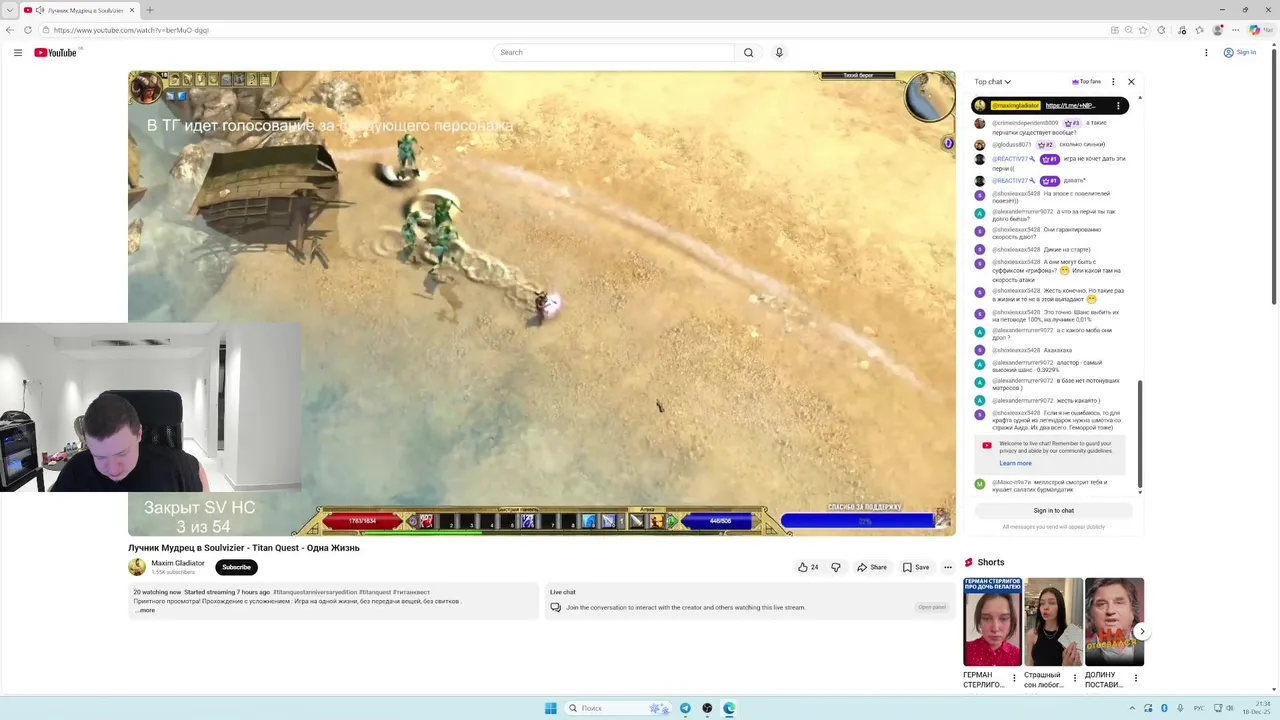Share the livestream video
Viewport: 1280px width, 720px height.
[872, 567]
